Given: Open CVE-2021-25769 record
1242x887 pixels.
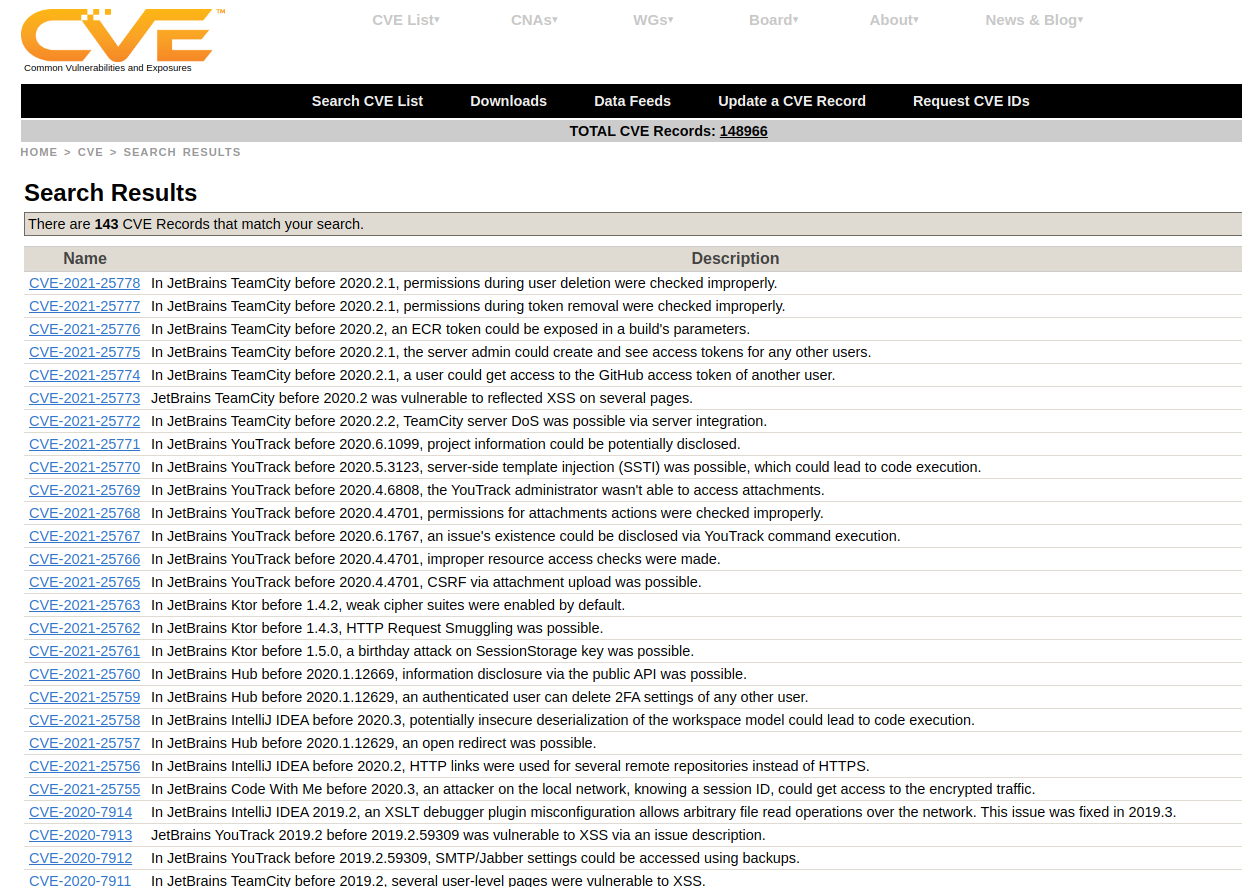Looking at the screenshot, I should (x=85, y=490).
